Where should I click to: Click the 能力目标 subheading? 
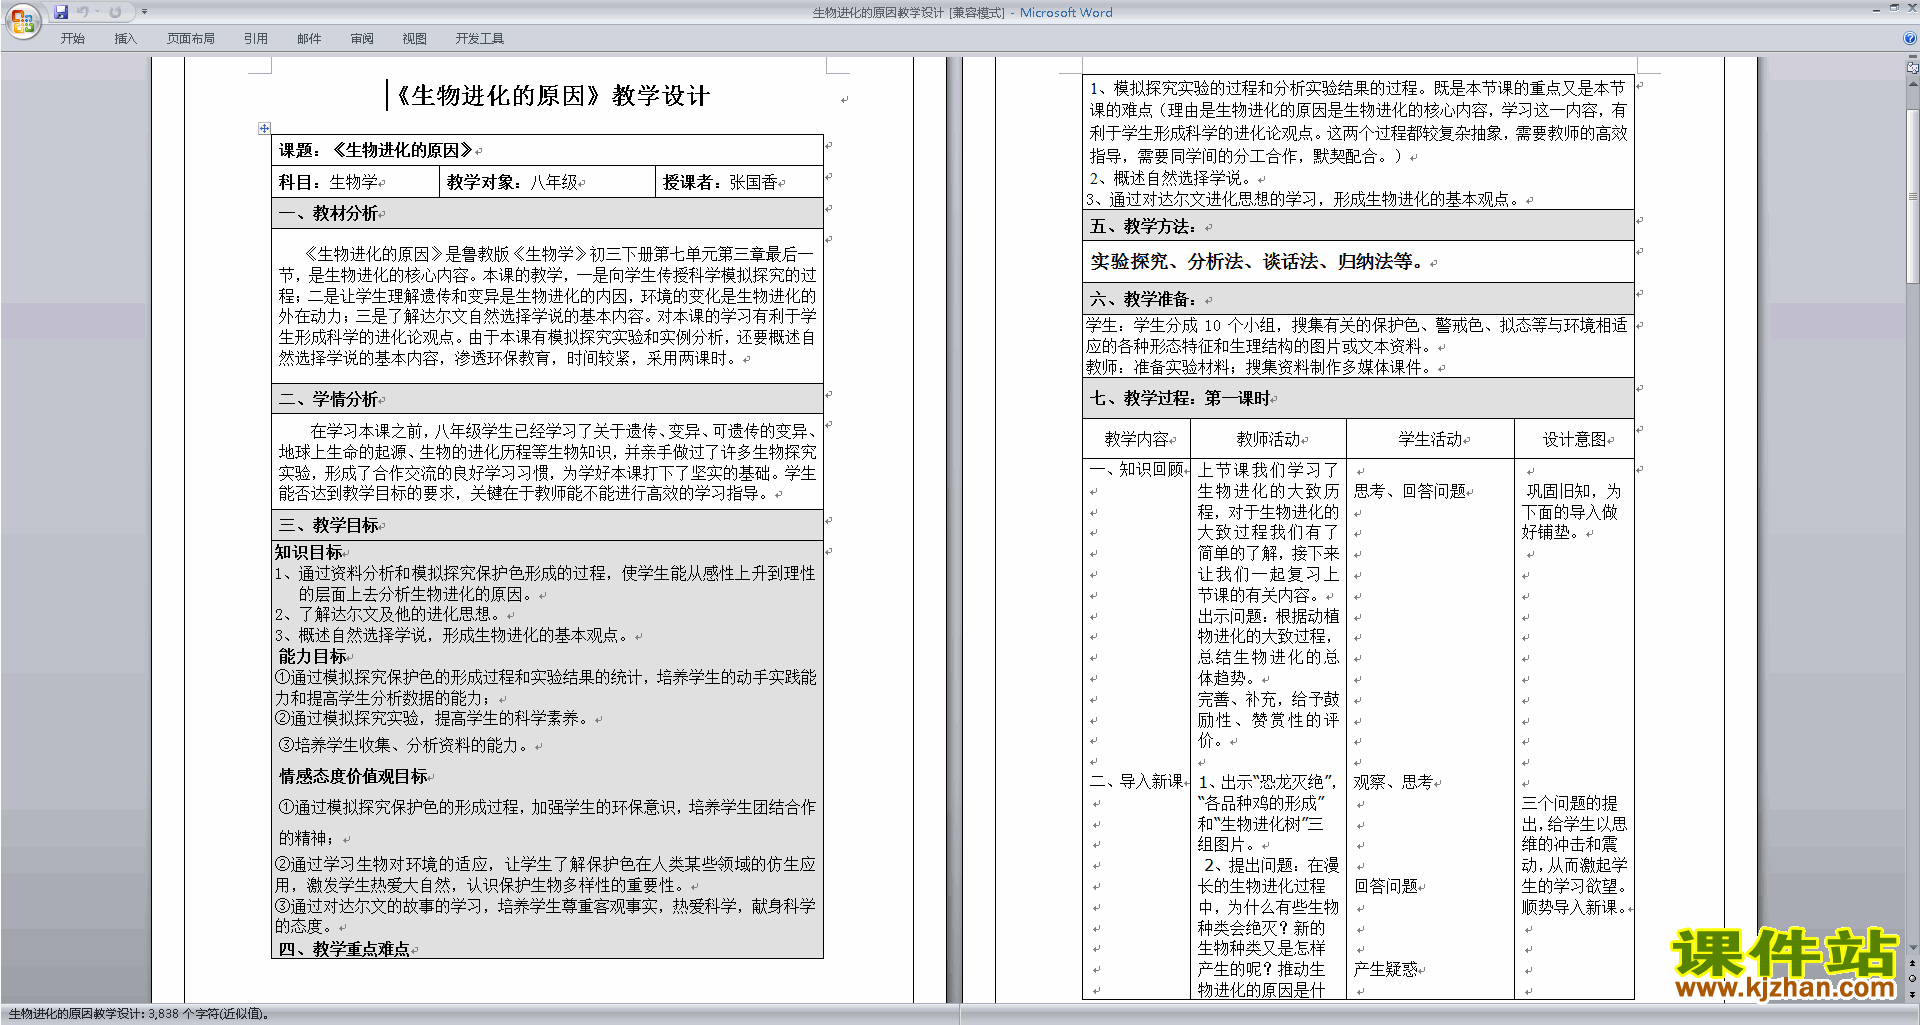coord(312,656)
